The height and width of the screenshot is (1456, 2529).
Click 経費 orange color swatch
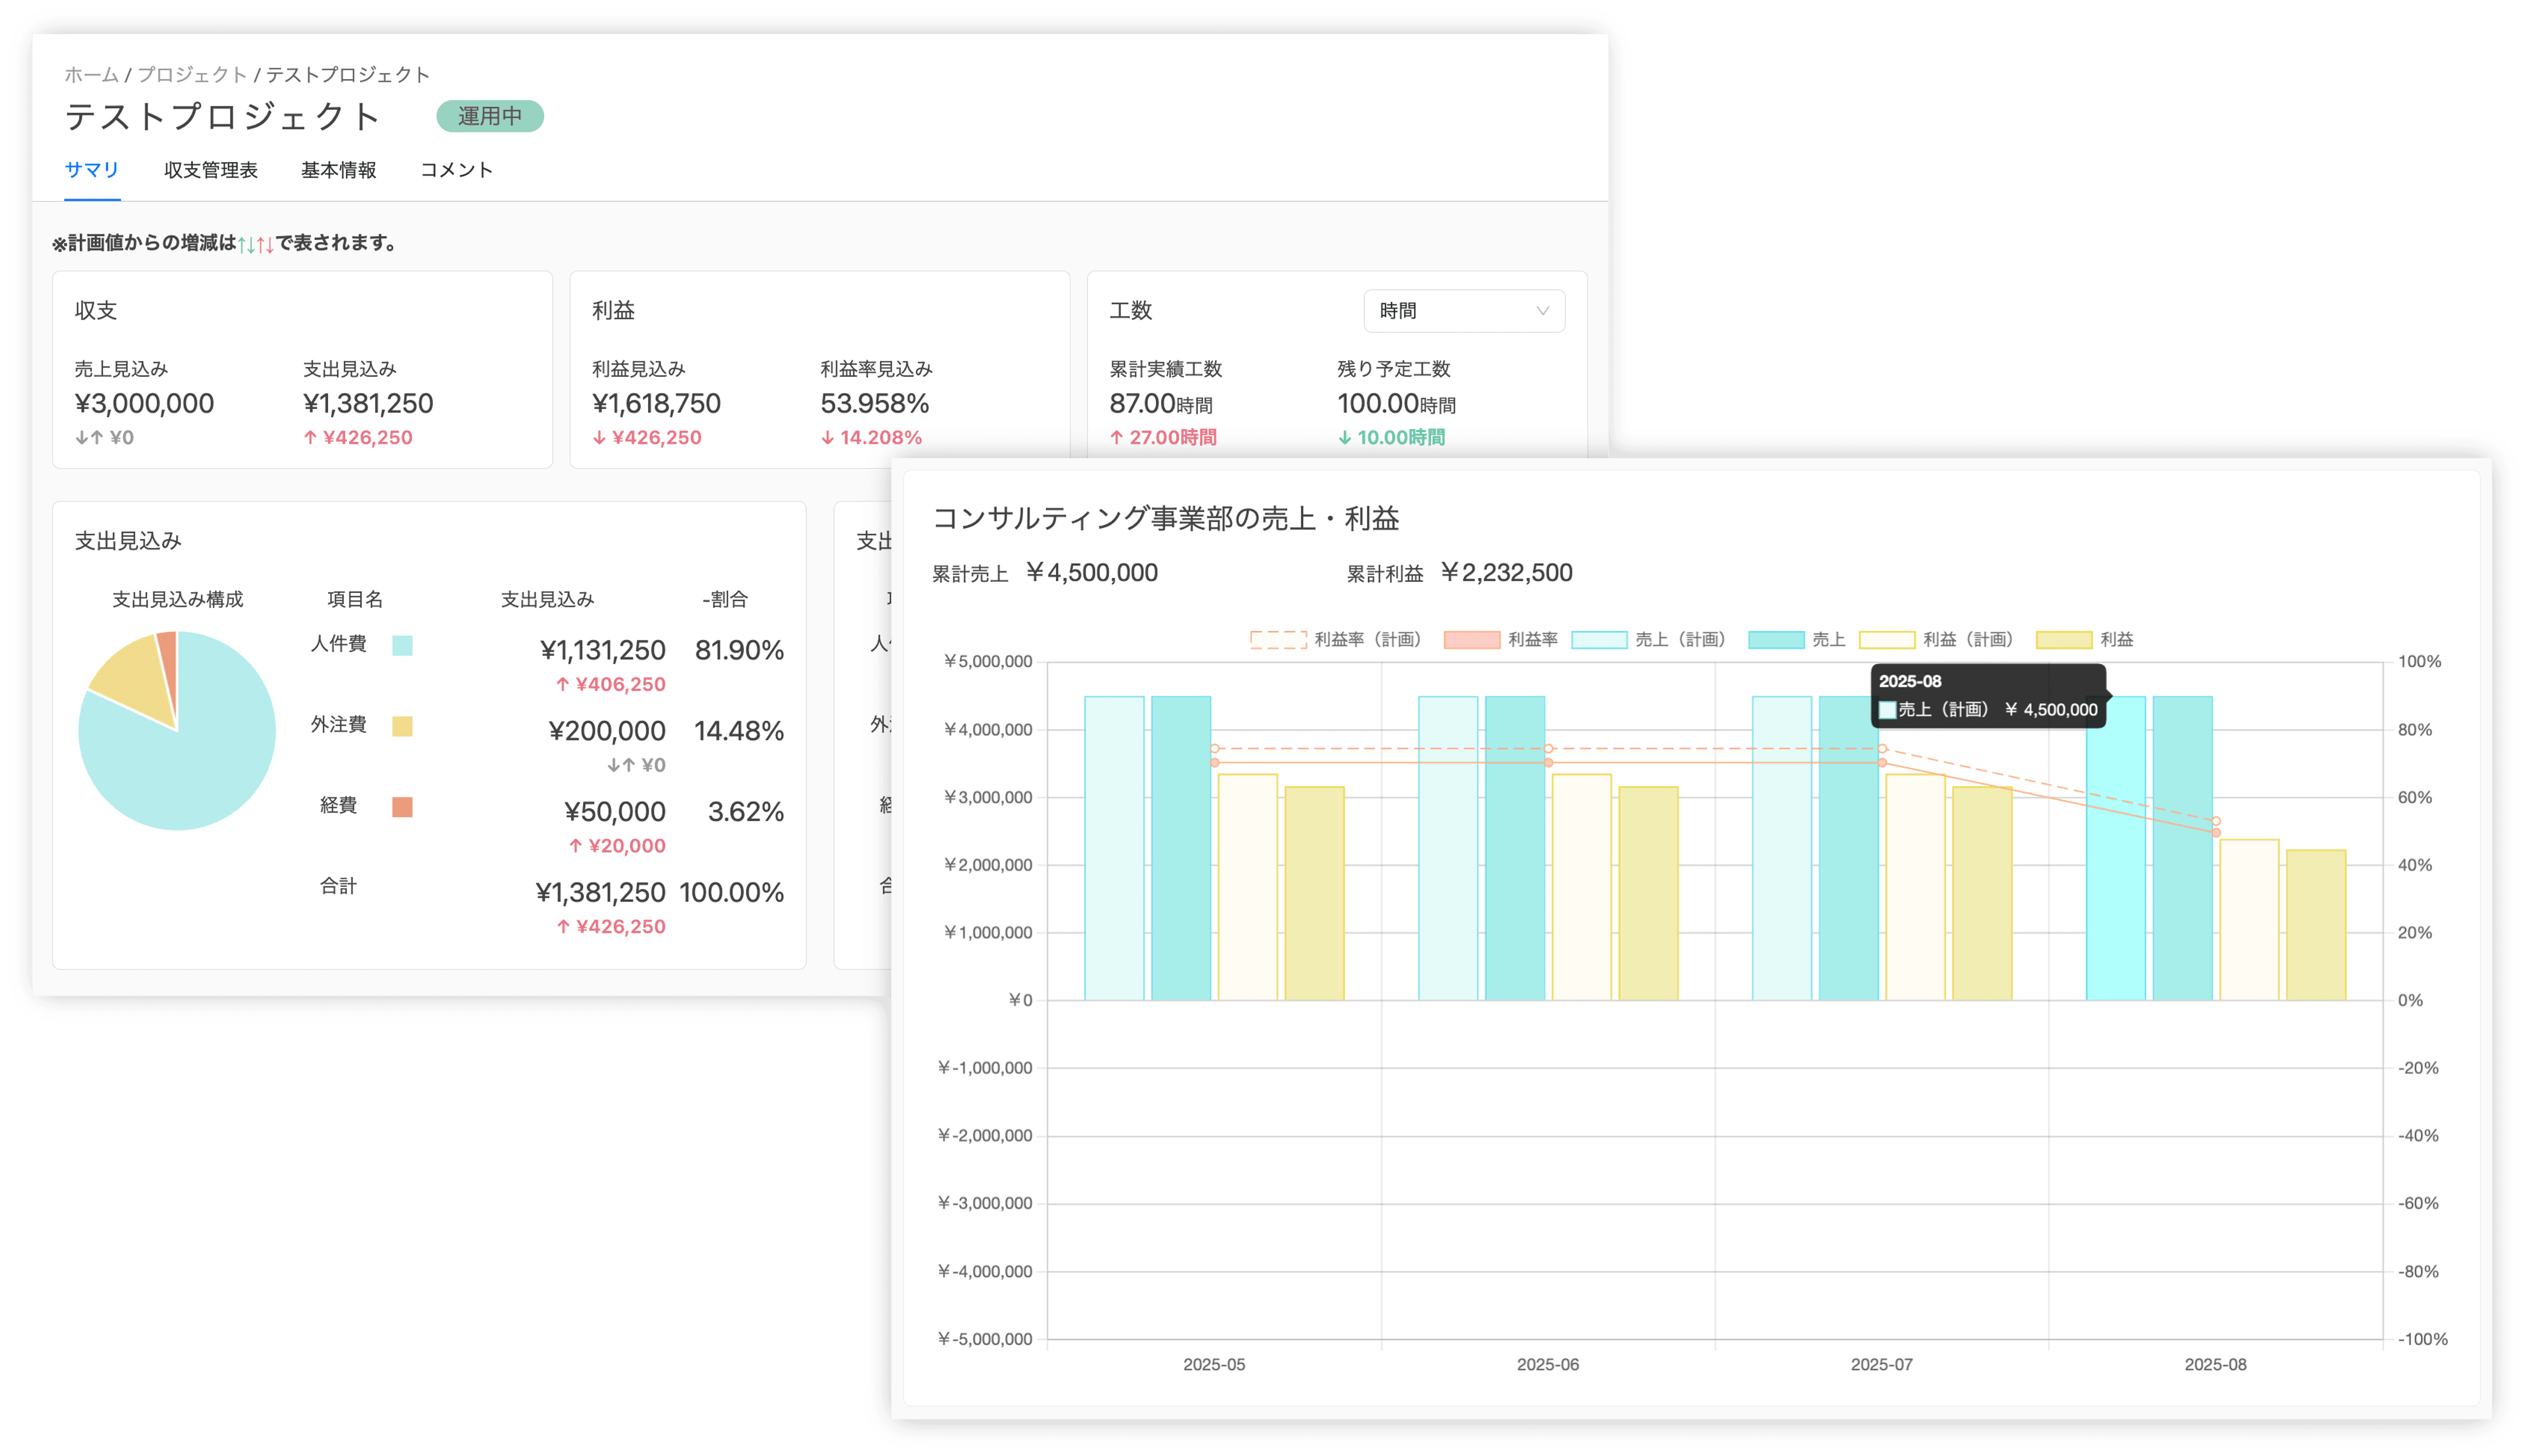tap(402, 807)
